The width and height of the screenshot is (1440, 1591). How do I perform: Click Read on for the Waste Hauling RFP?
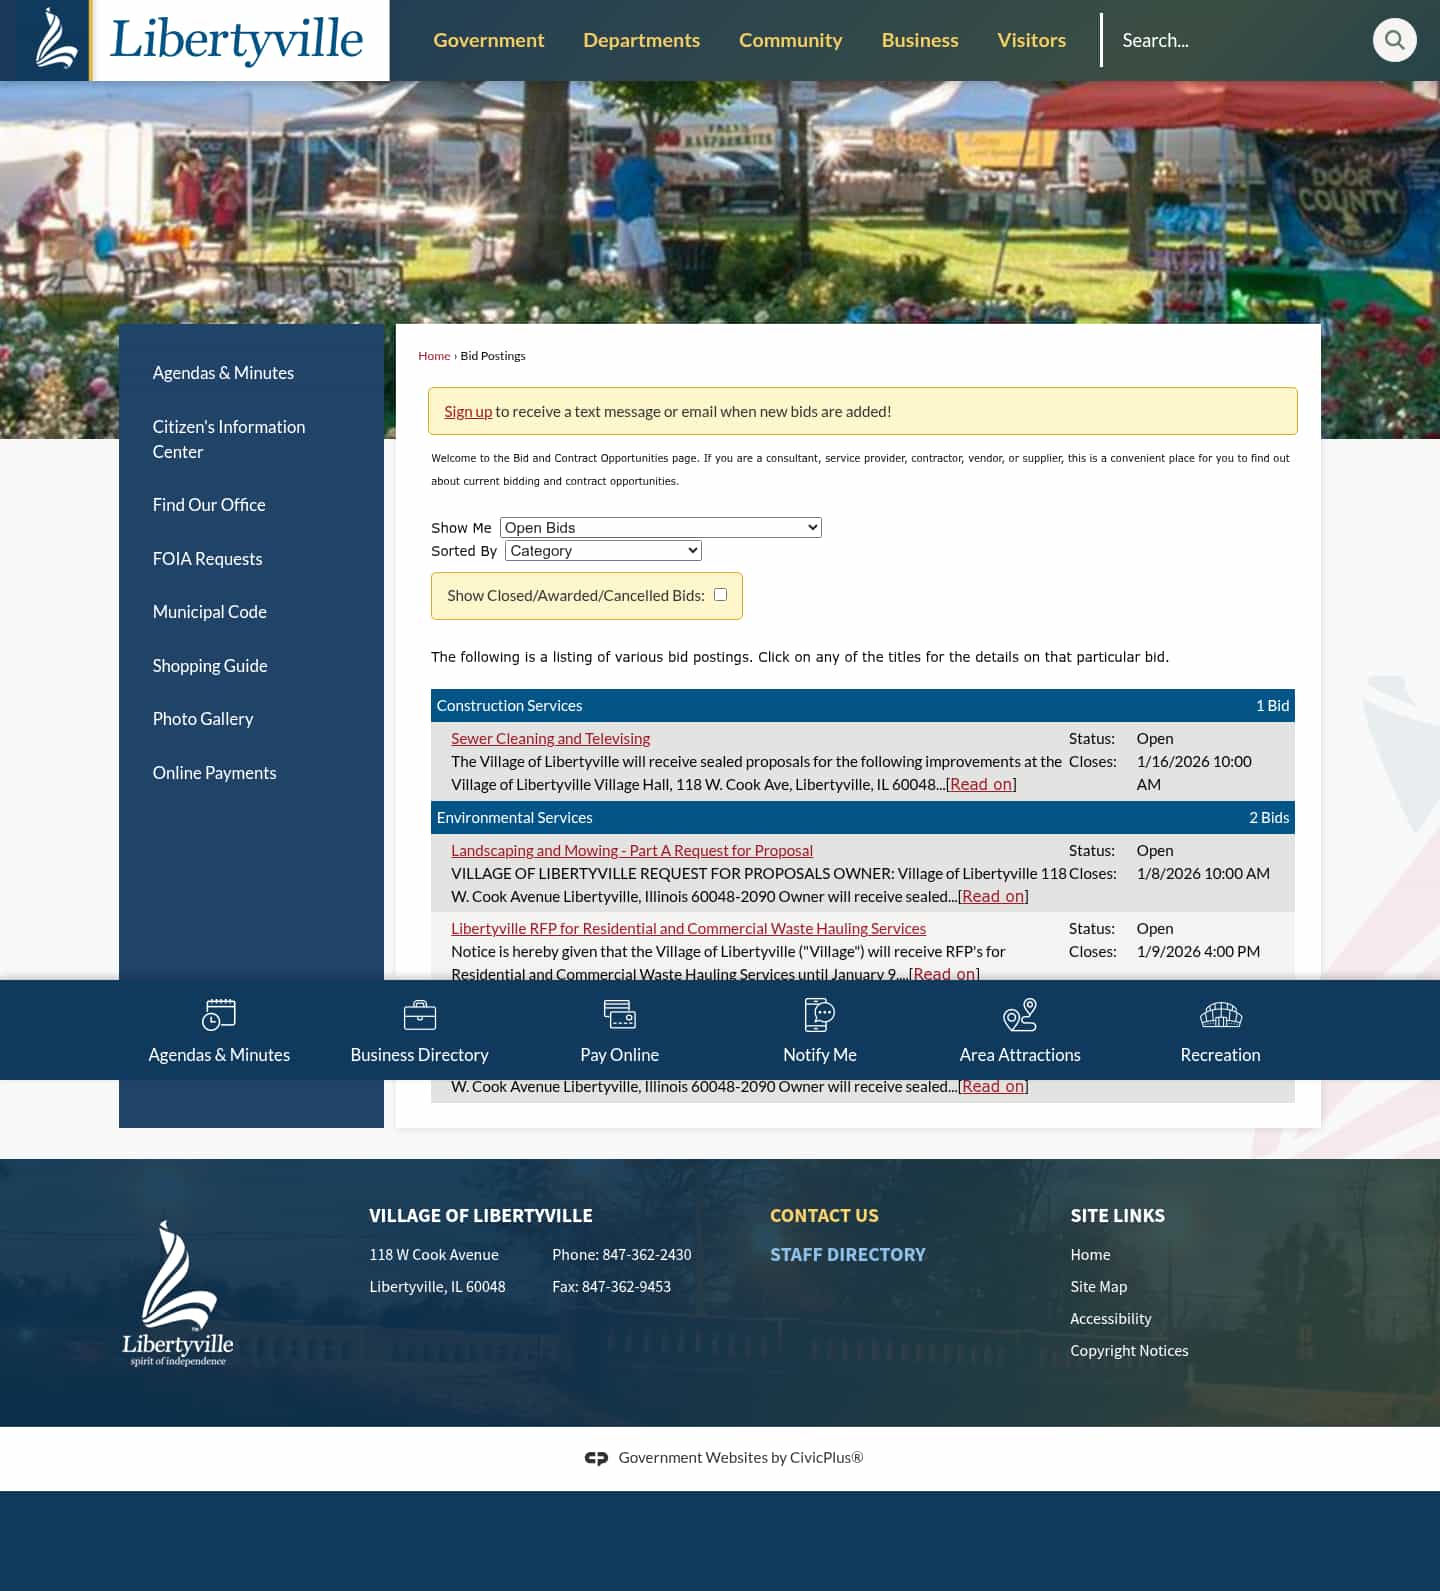click(x=944, y=973)
